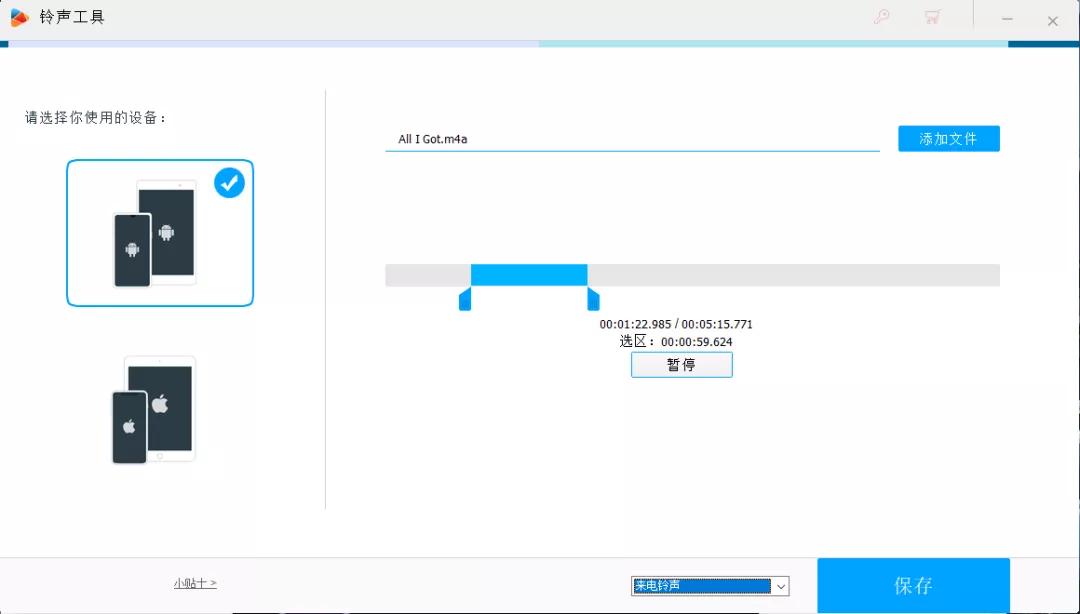Close the 铃声工具 window
Screen dimensions: 1080x614
pos(1052,21)
